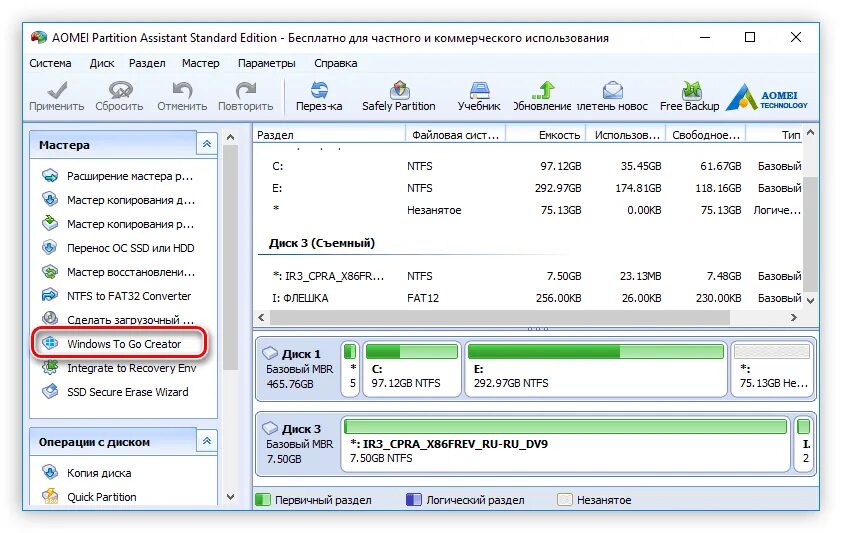Screen dimensions: 842x533
Task: Sort by Файловая сист... column header
Action: [456, 135]
